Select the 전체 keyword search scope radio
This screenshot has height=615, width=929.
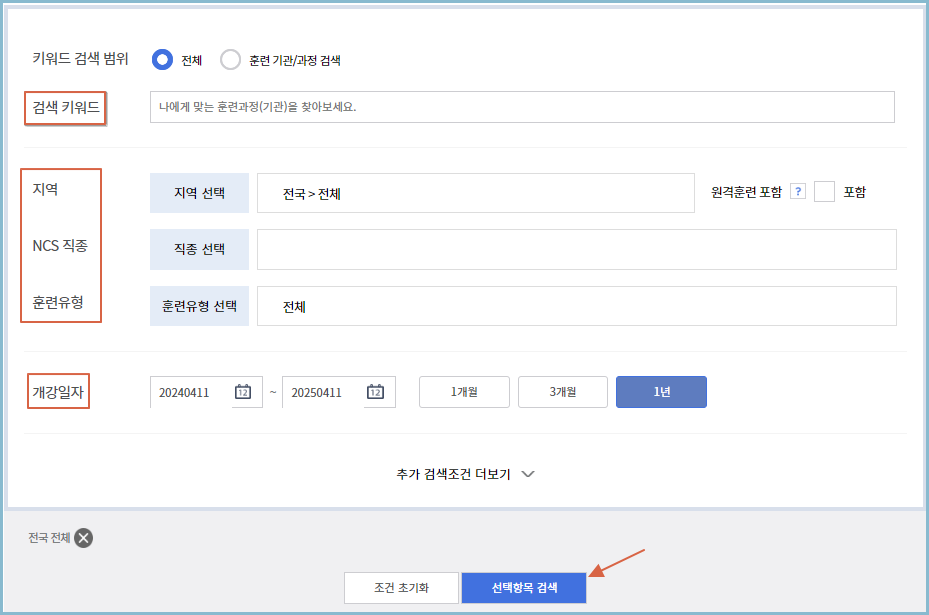(161, 60)
